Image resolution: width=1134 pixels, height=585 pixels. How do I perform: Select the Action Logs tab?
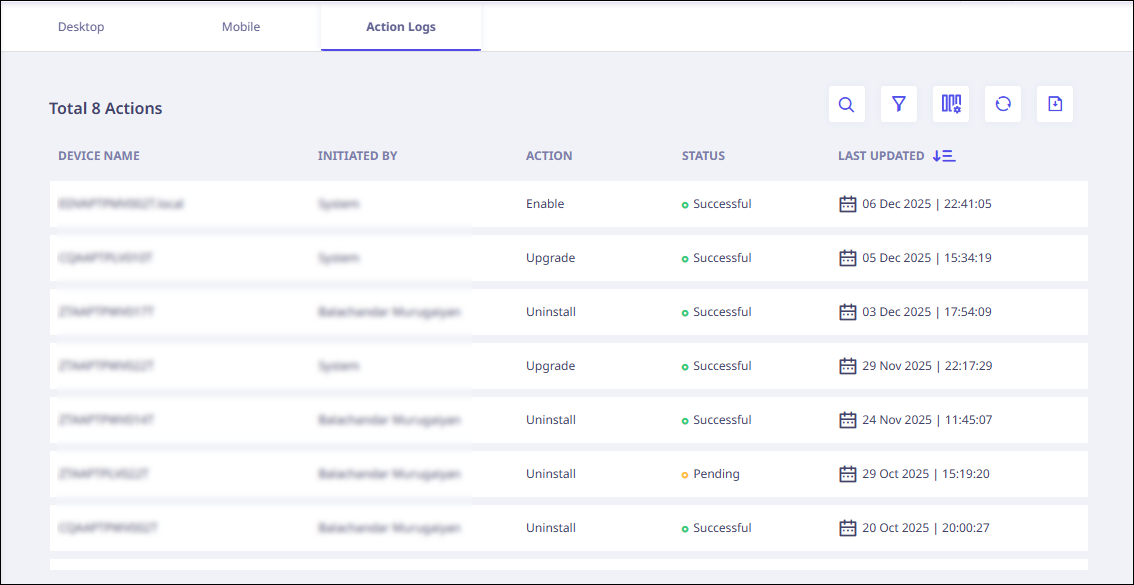click(401, 27)
